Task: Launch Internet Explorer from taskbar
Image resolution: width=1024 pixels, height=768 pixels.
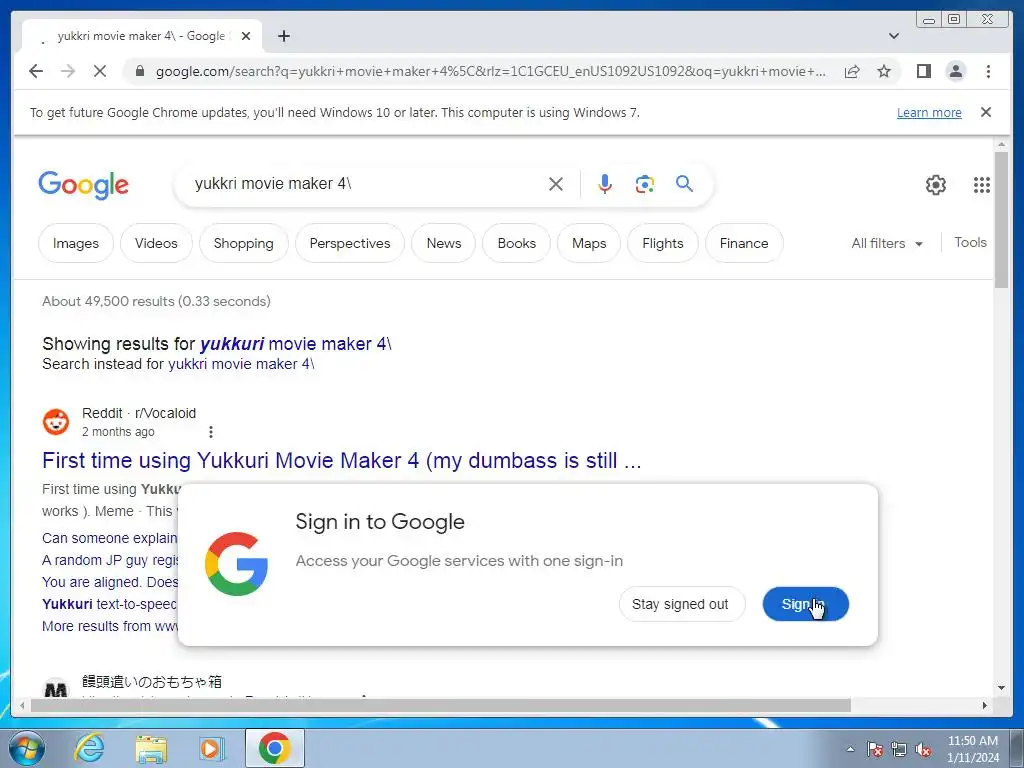Action: click(x=89, y=748)
